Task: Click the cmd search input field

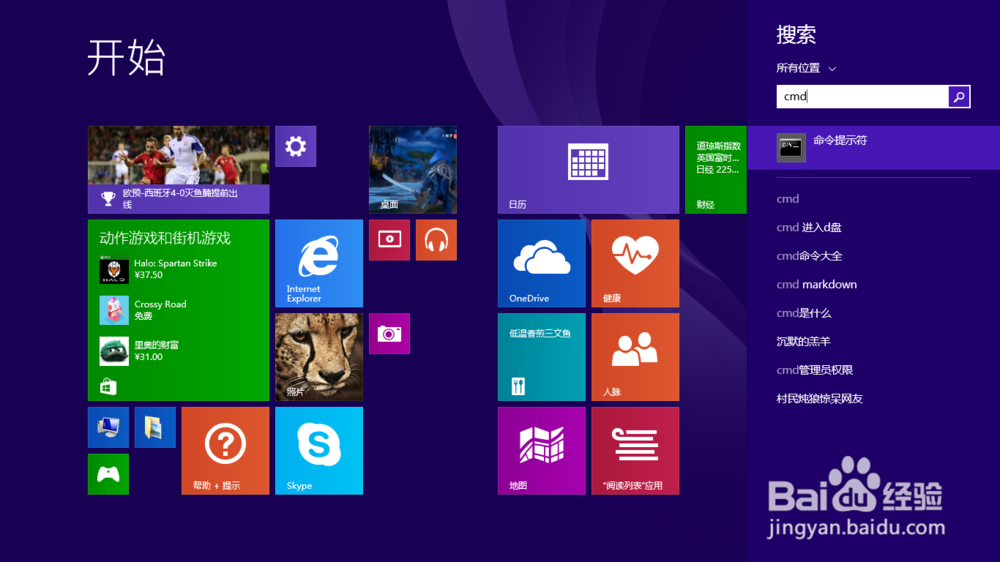Action: tap(862, 96)
